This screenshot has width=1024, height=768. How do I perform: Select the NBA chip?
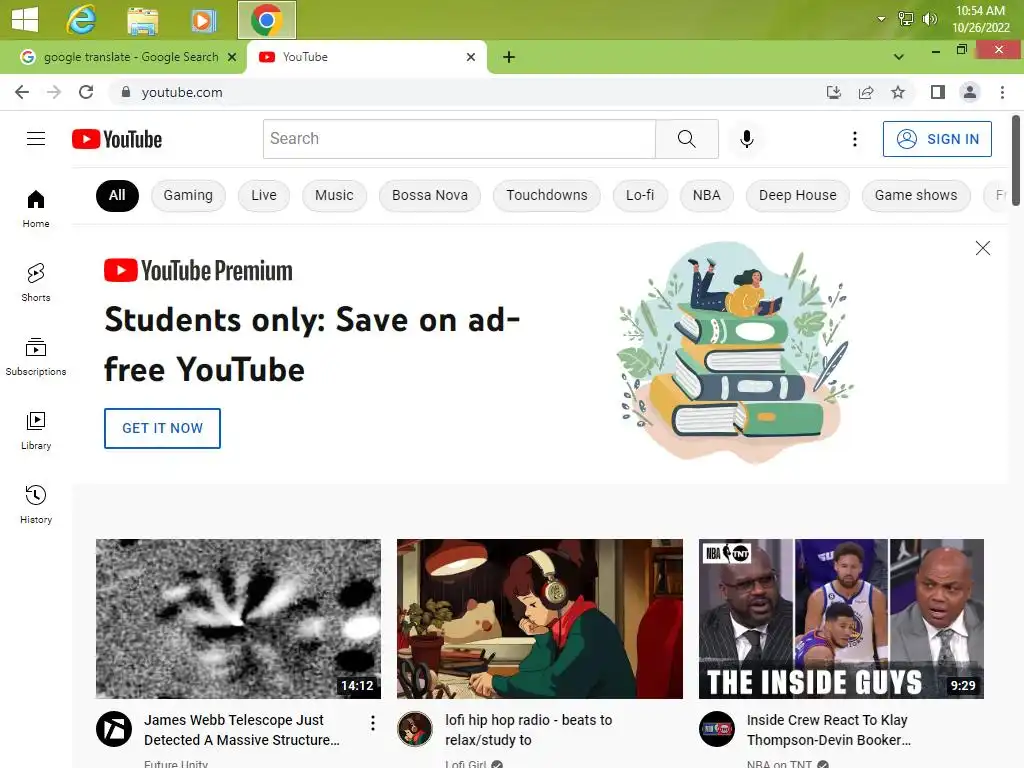click(x=707, y=195)
